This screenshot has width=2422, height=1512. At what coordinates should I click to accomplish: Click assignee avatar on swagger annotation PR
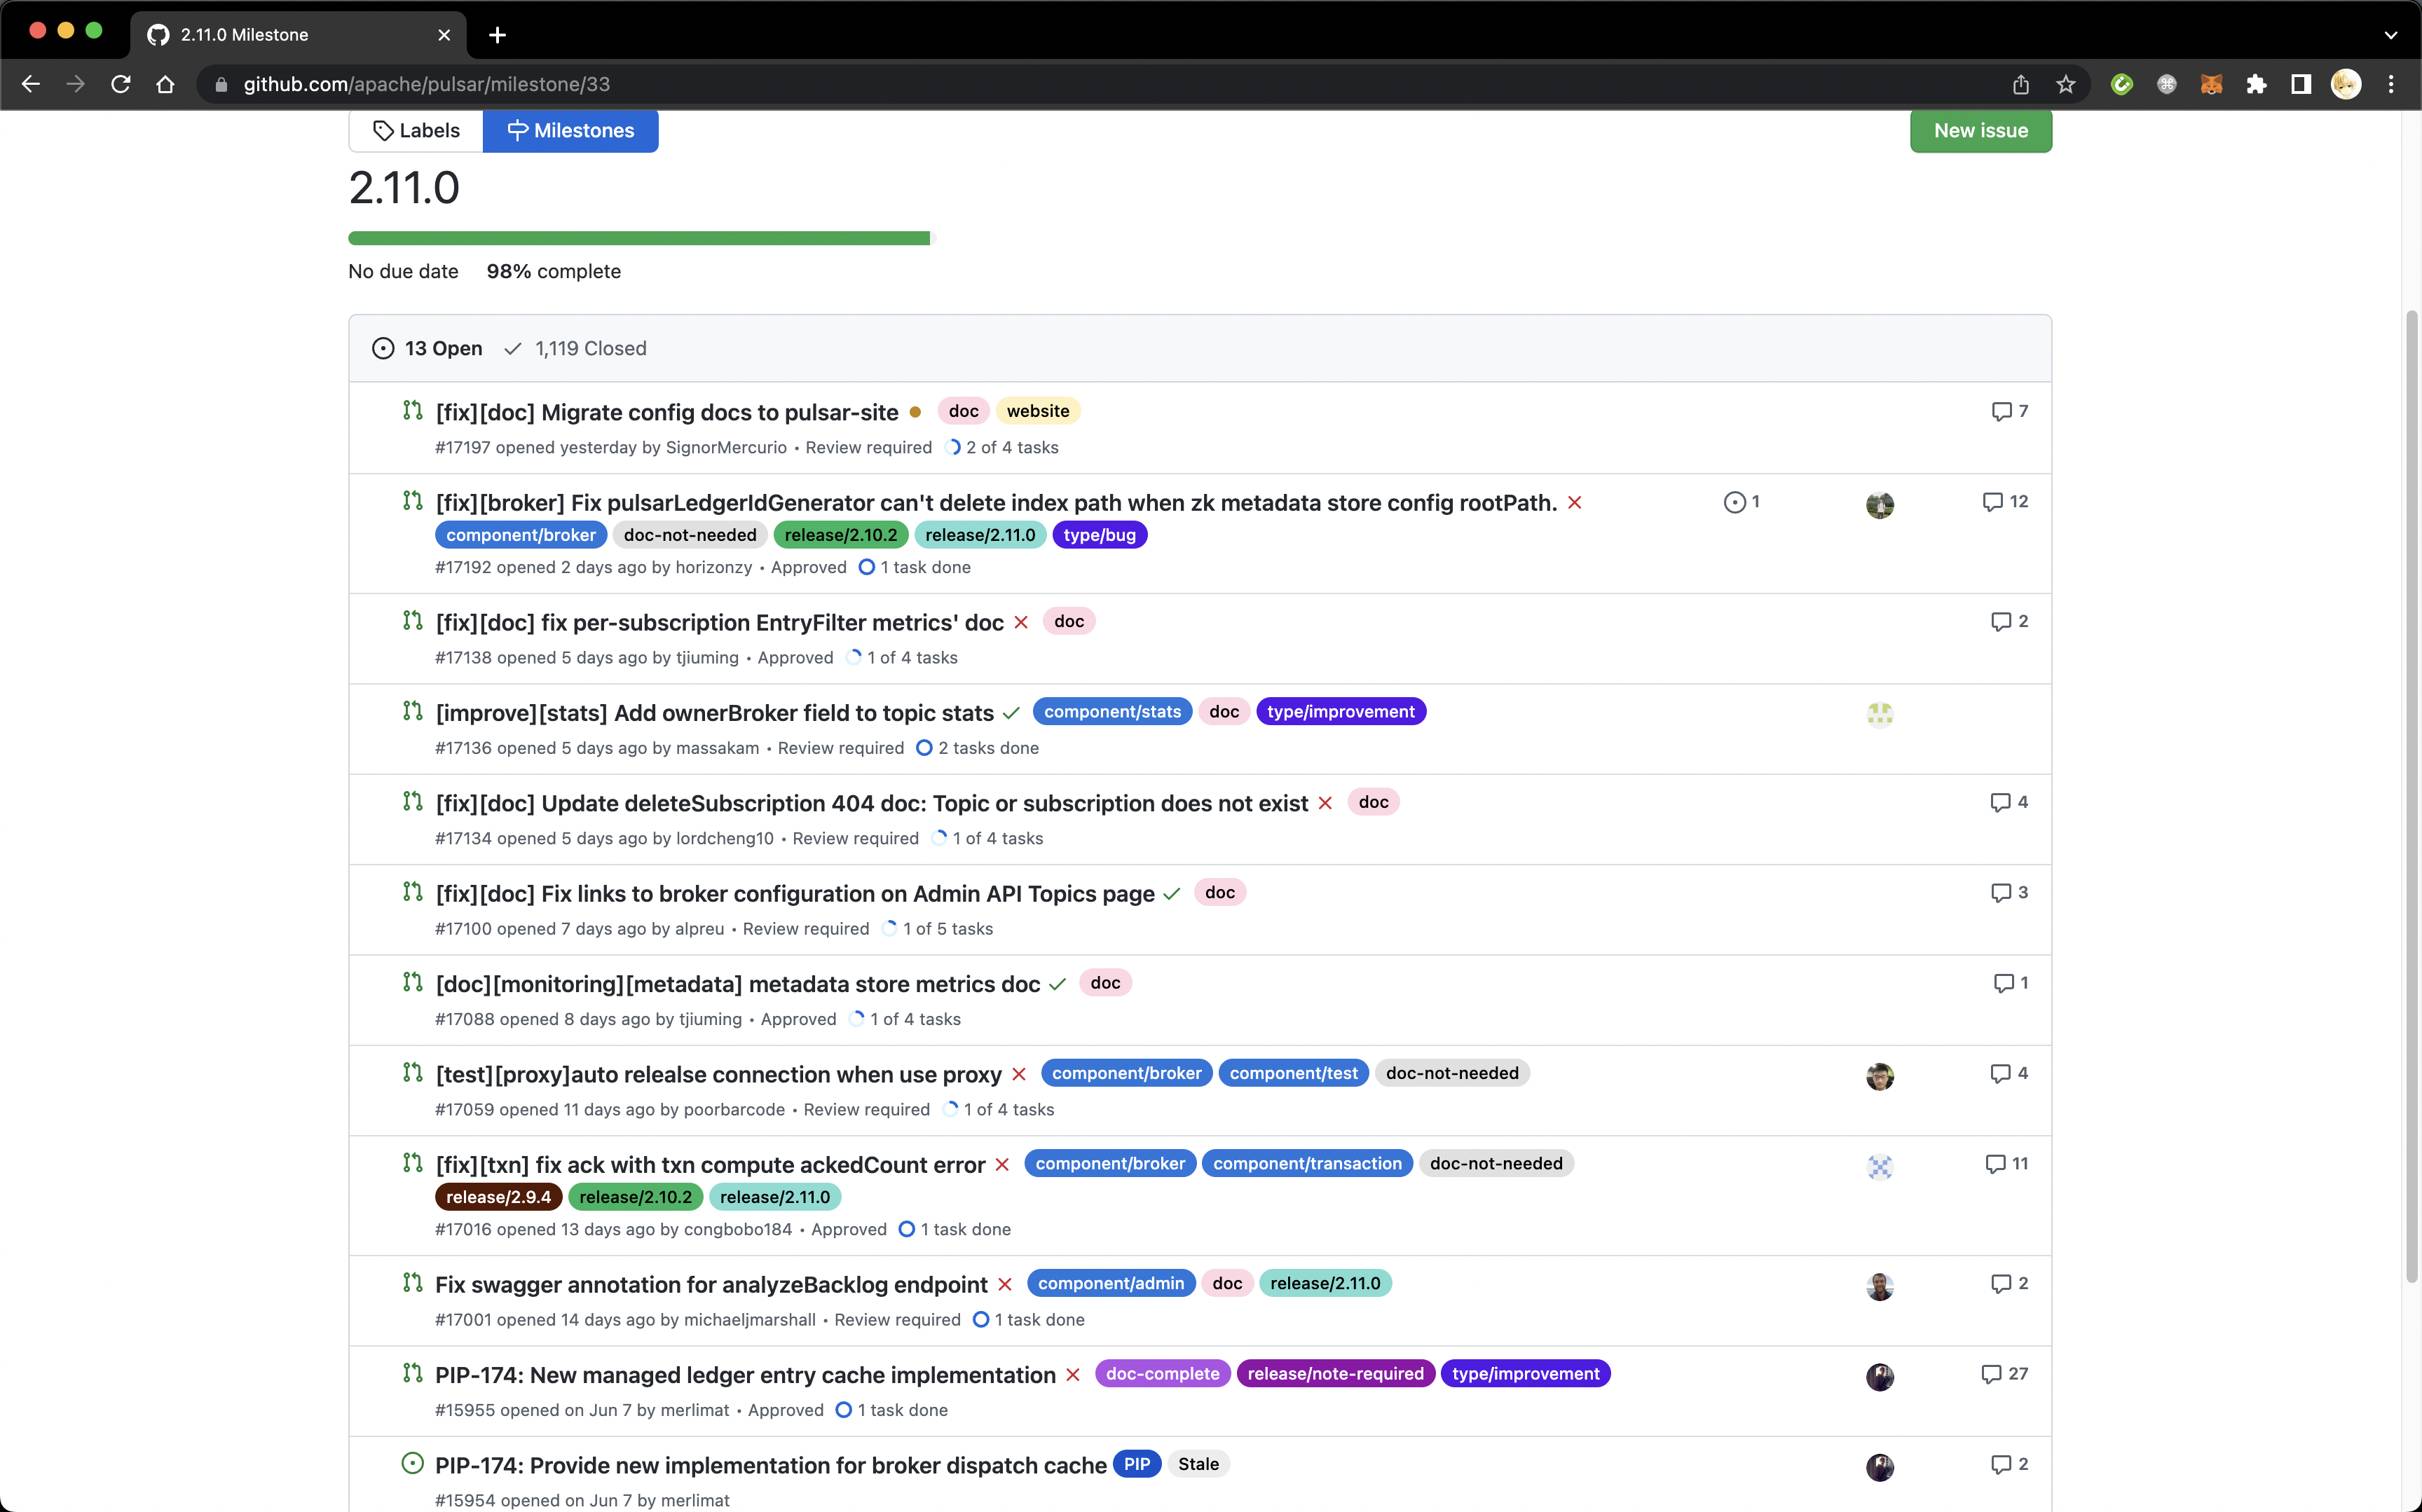pos(1880,1286)
